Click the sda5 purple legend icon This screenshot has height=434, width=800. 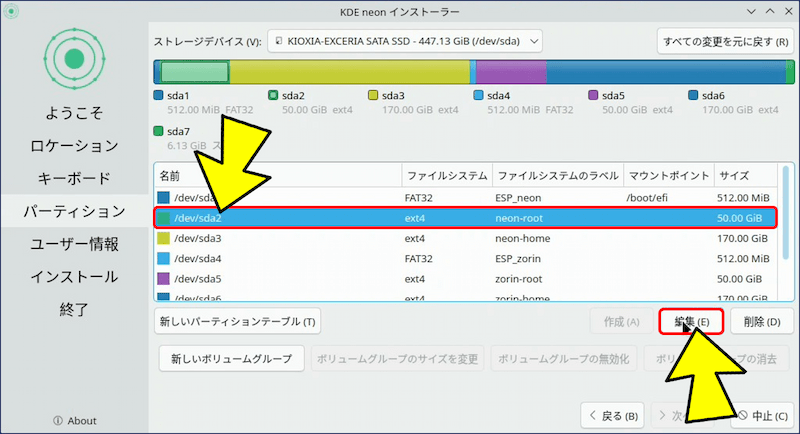(593, 96)
